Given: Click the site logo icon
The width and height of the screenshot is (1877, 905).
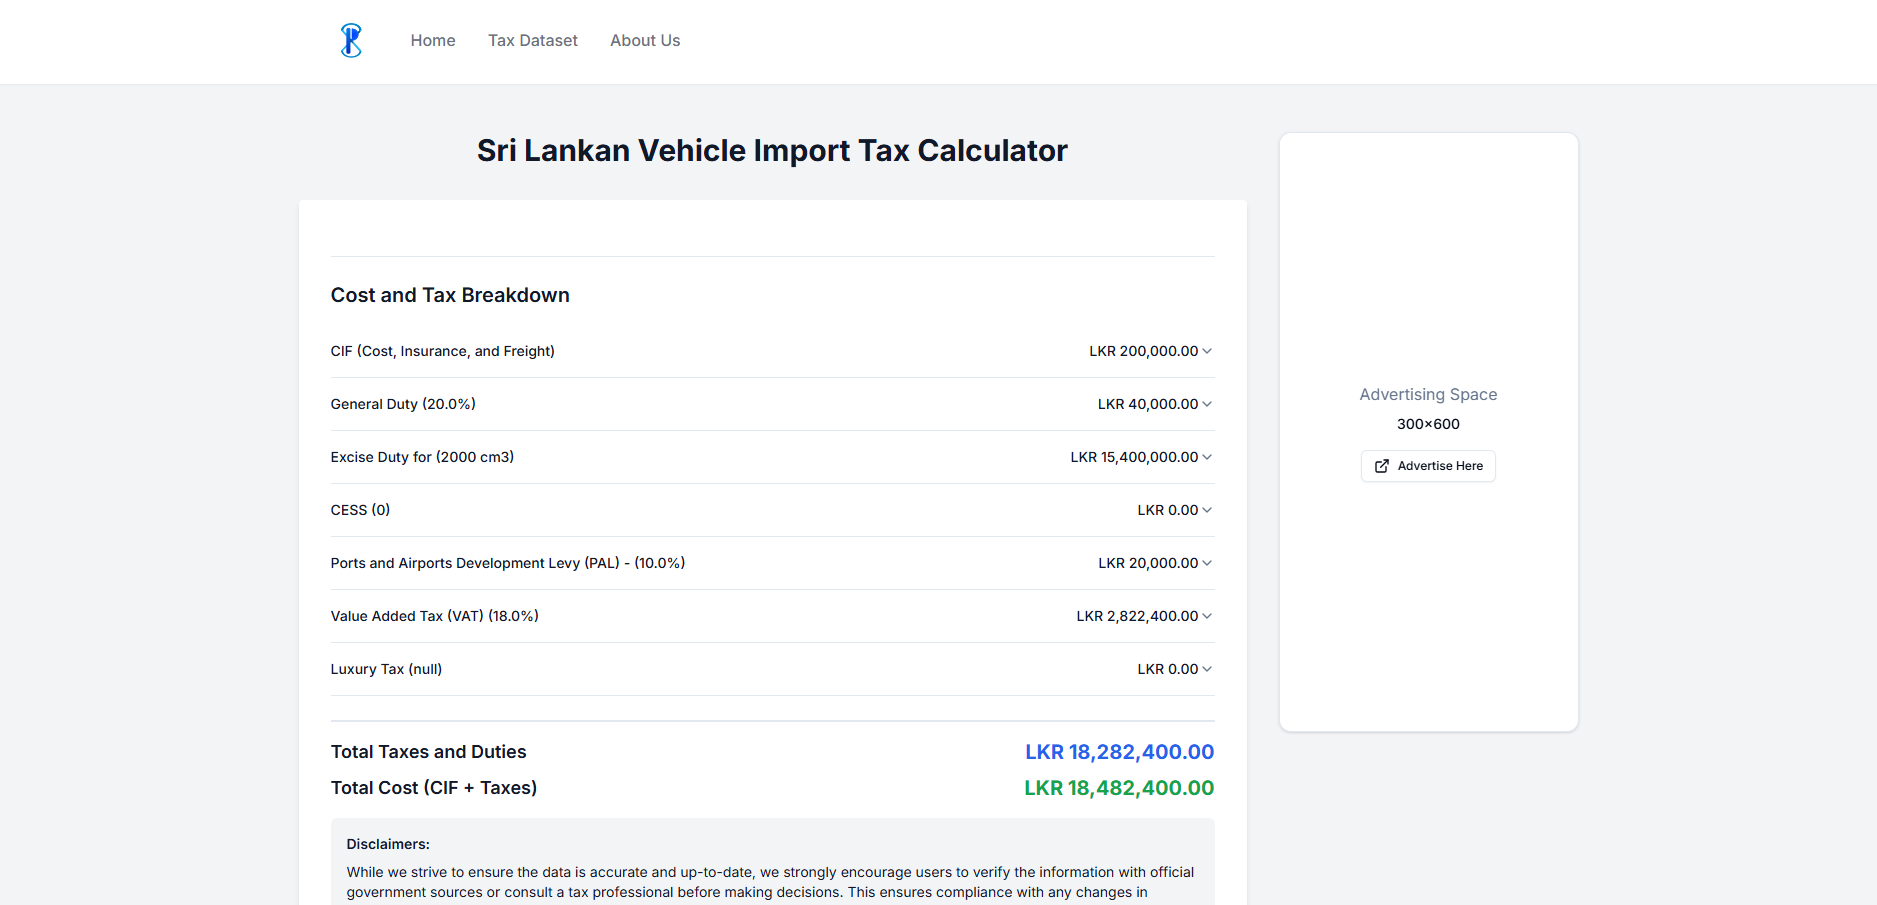Looking at the screenshot, I should tap(351, 40).
